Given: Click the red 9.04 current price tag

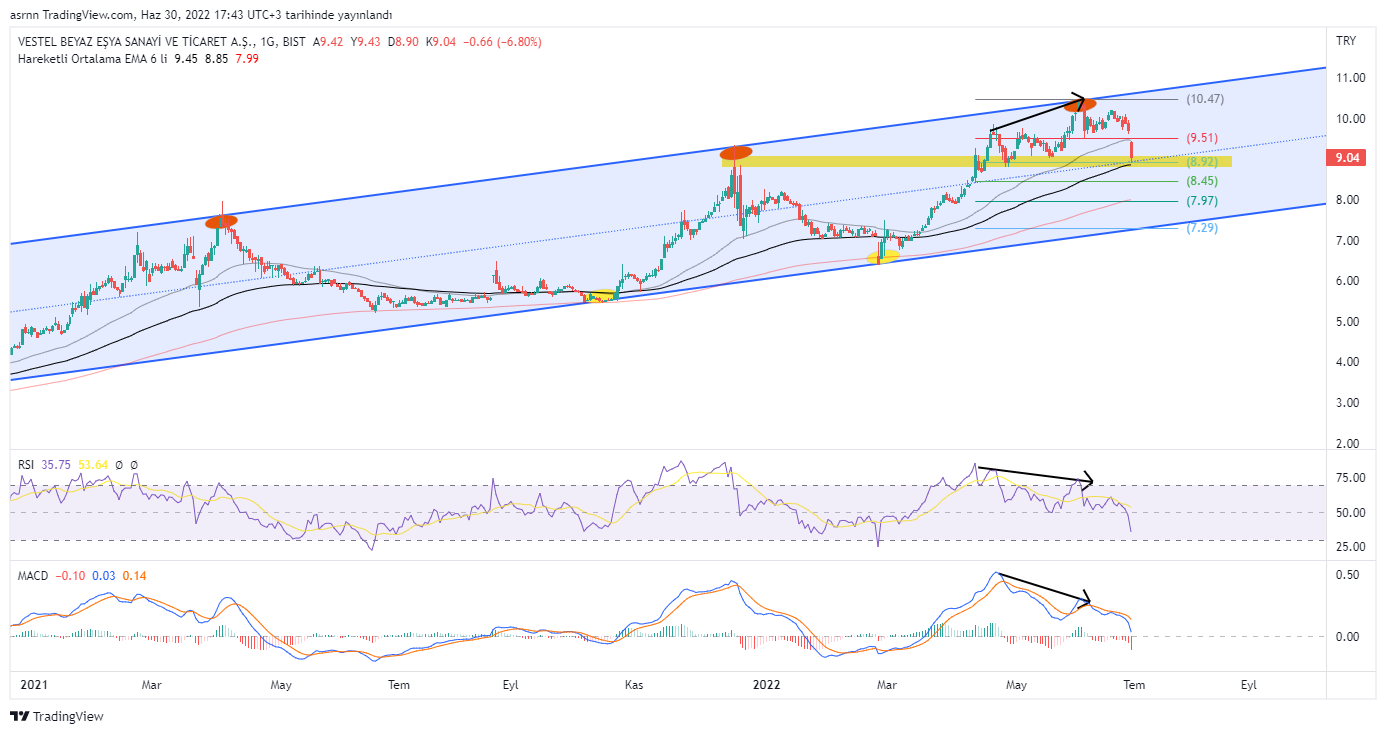Looking at the screenshot, I should pos(1345,157).
